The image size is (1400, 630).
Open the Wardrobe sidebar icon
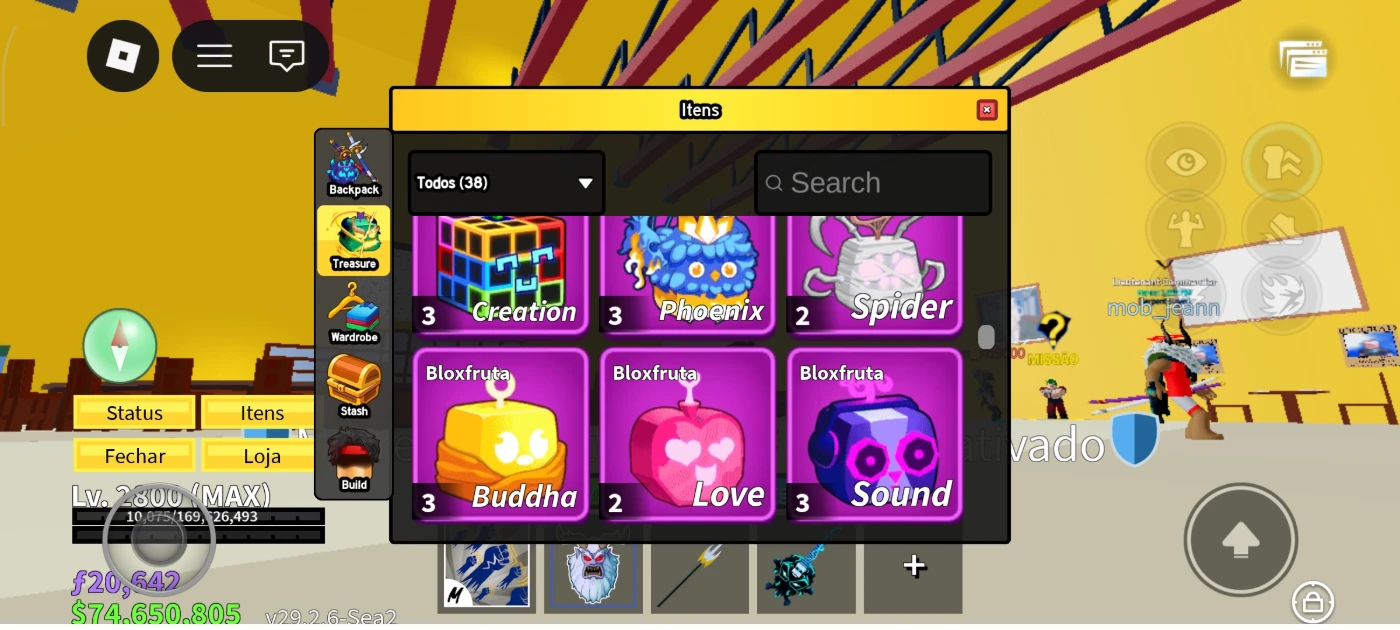click(x=354, y=313)
